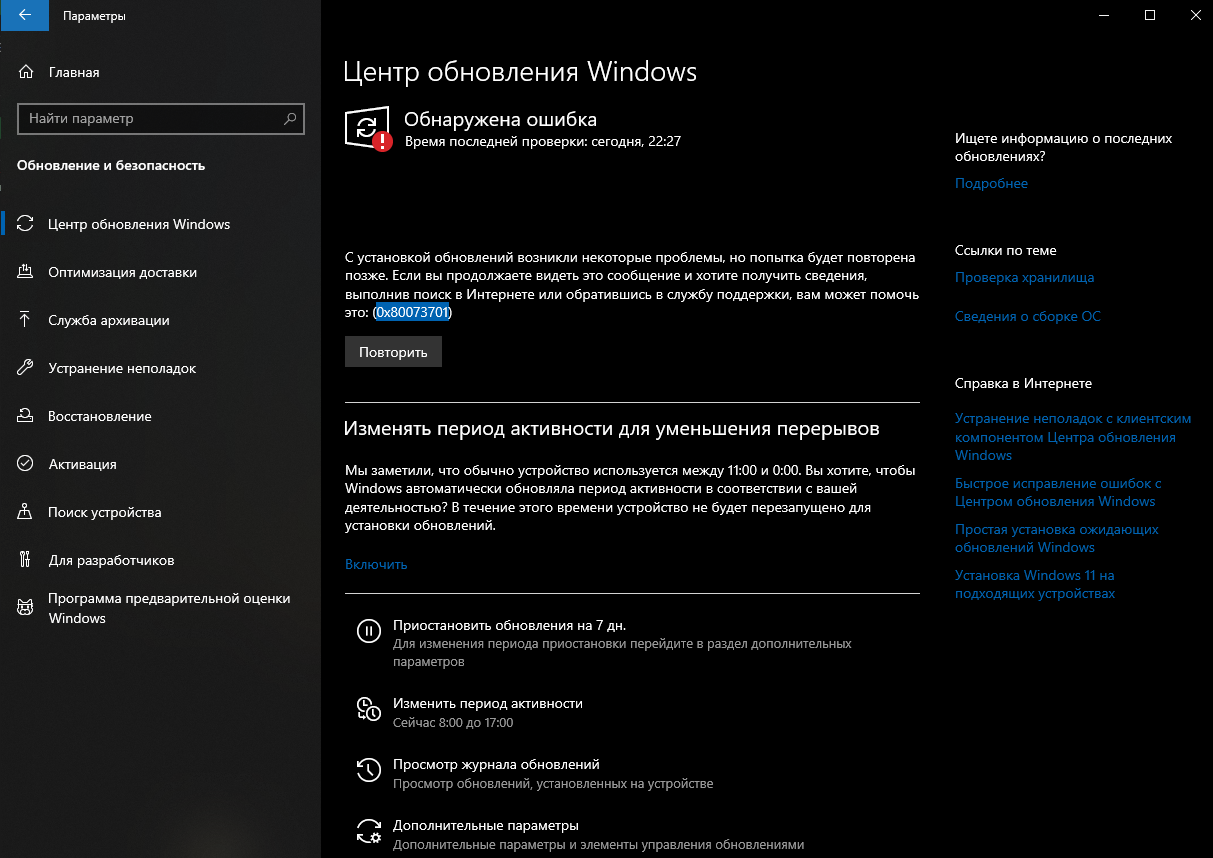The width and height of the screenshot is (1213, 858).
Task: Click the highlighted error code 0x80073701
Action: pyautogui.click(x=413, y=313)
